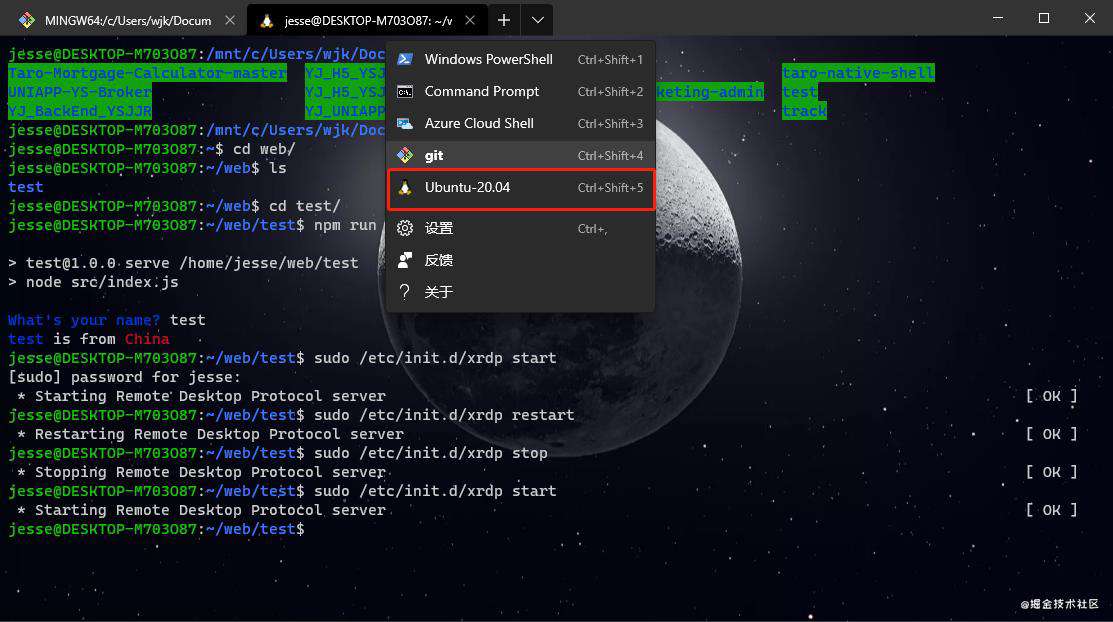Image resolution: width=1113 pixels, height=622 pixels.
Task: Click 'Stopping Remote Desktop Protocol server' line
Action: coord(202,472)
